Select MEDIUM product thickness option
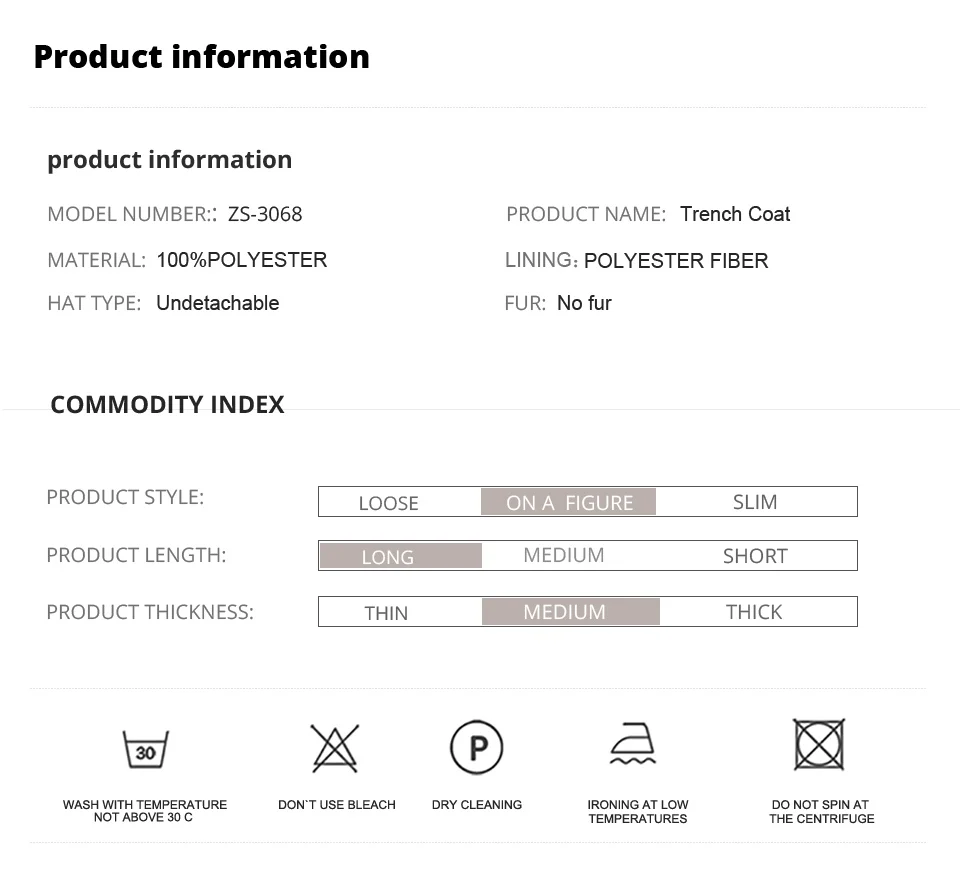 (x=565, y=612)
